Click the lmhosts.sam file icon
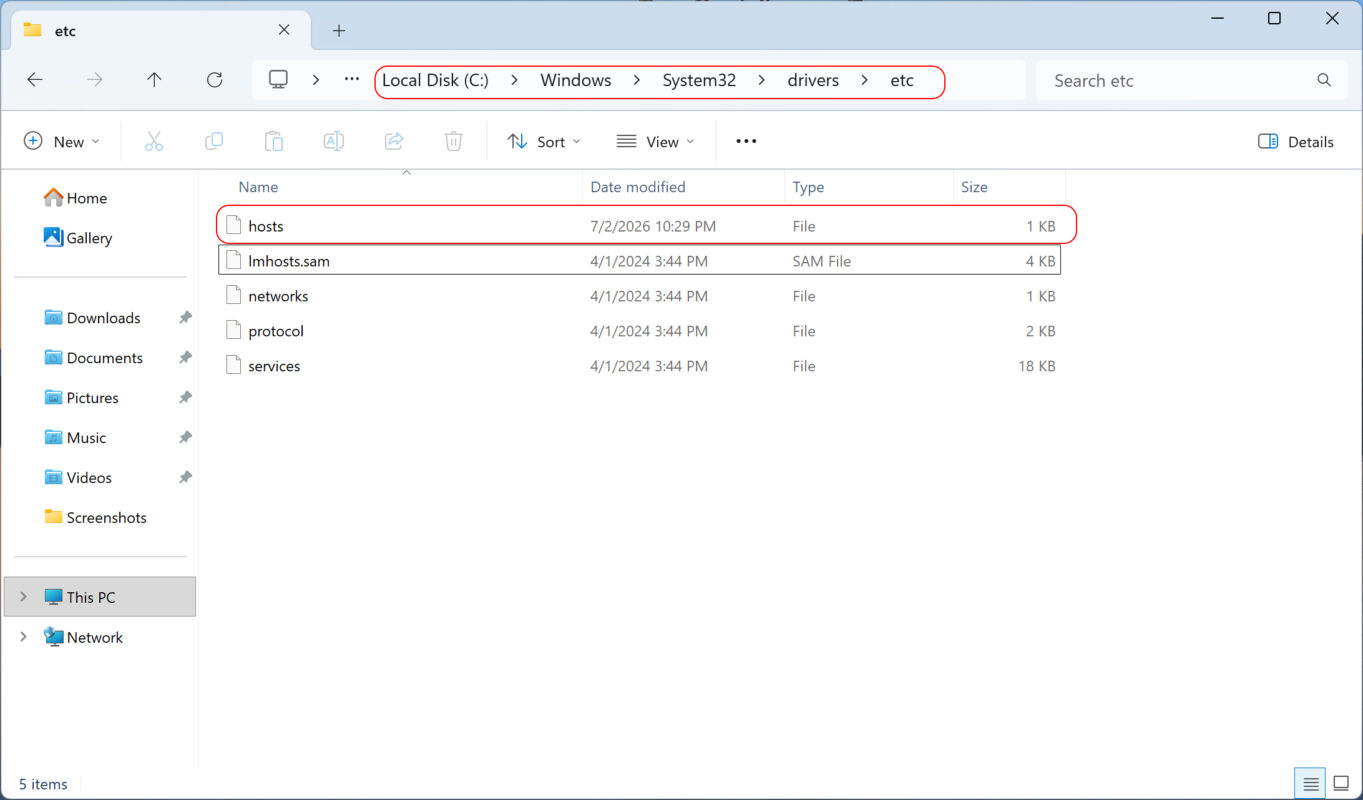This screenshot has width=1363, height=800. [233, 261]
